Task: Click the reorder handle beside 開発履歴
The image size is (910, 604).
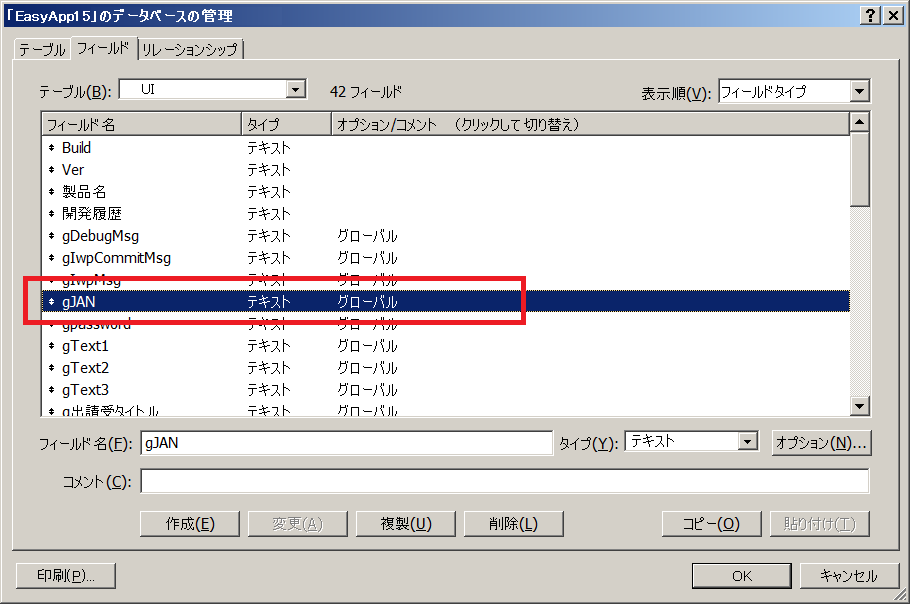Action: pyautogui.click(x=52, y=214)
